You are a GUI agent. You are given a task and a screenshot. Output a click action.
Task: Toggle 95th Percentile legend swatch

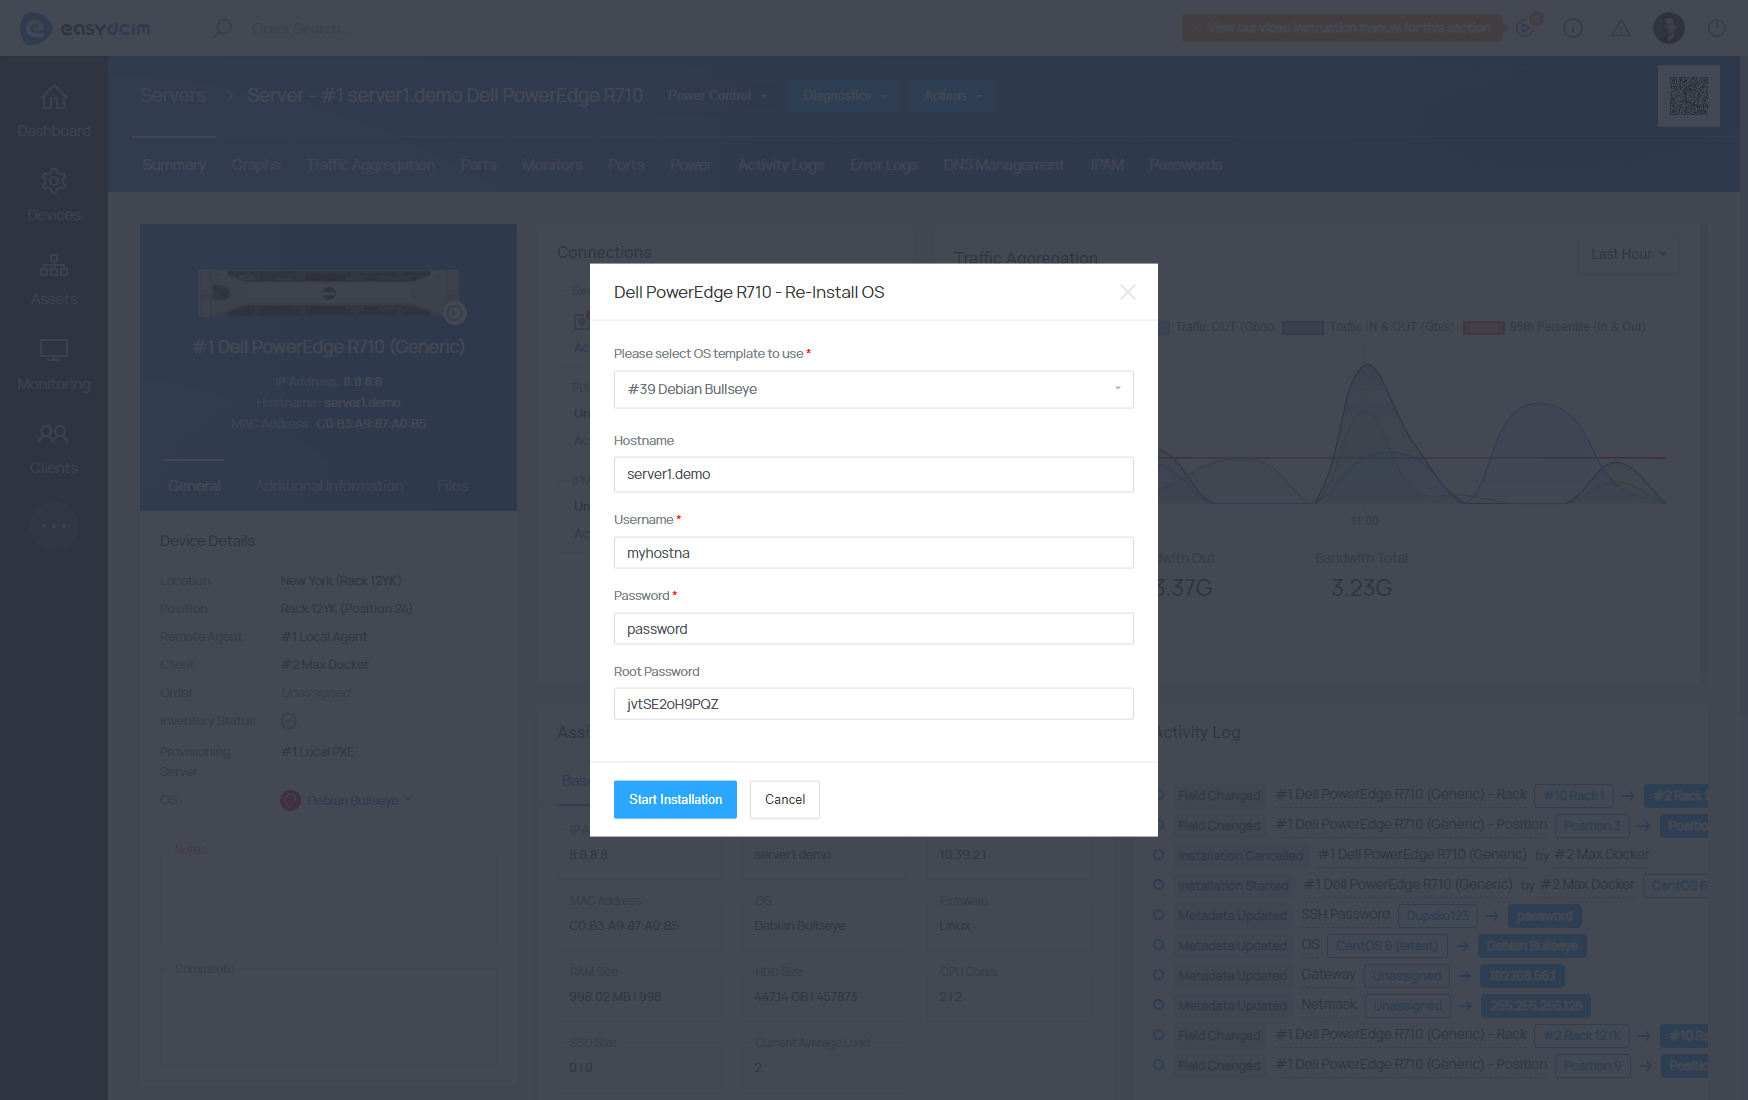pyautogui.click(x=1483, y=327)
